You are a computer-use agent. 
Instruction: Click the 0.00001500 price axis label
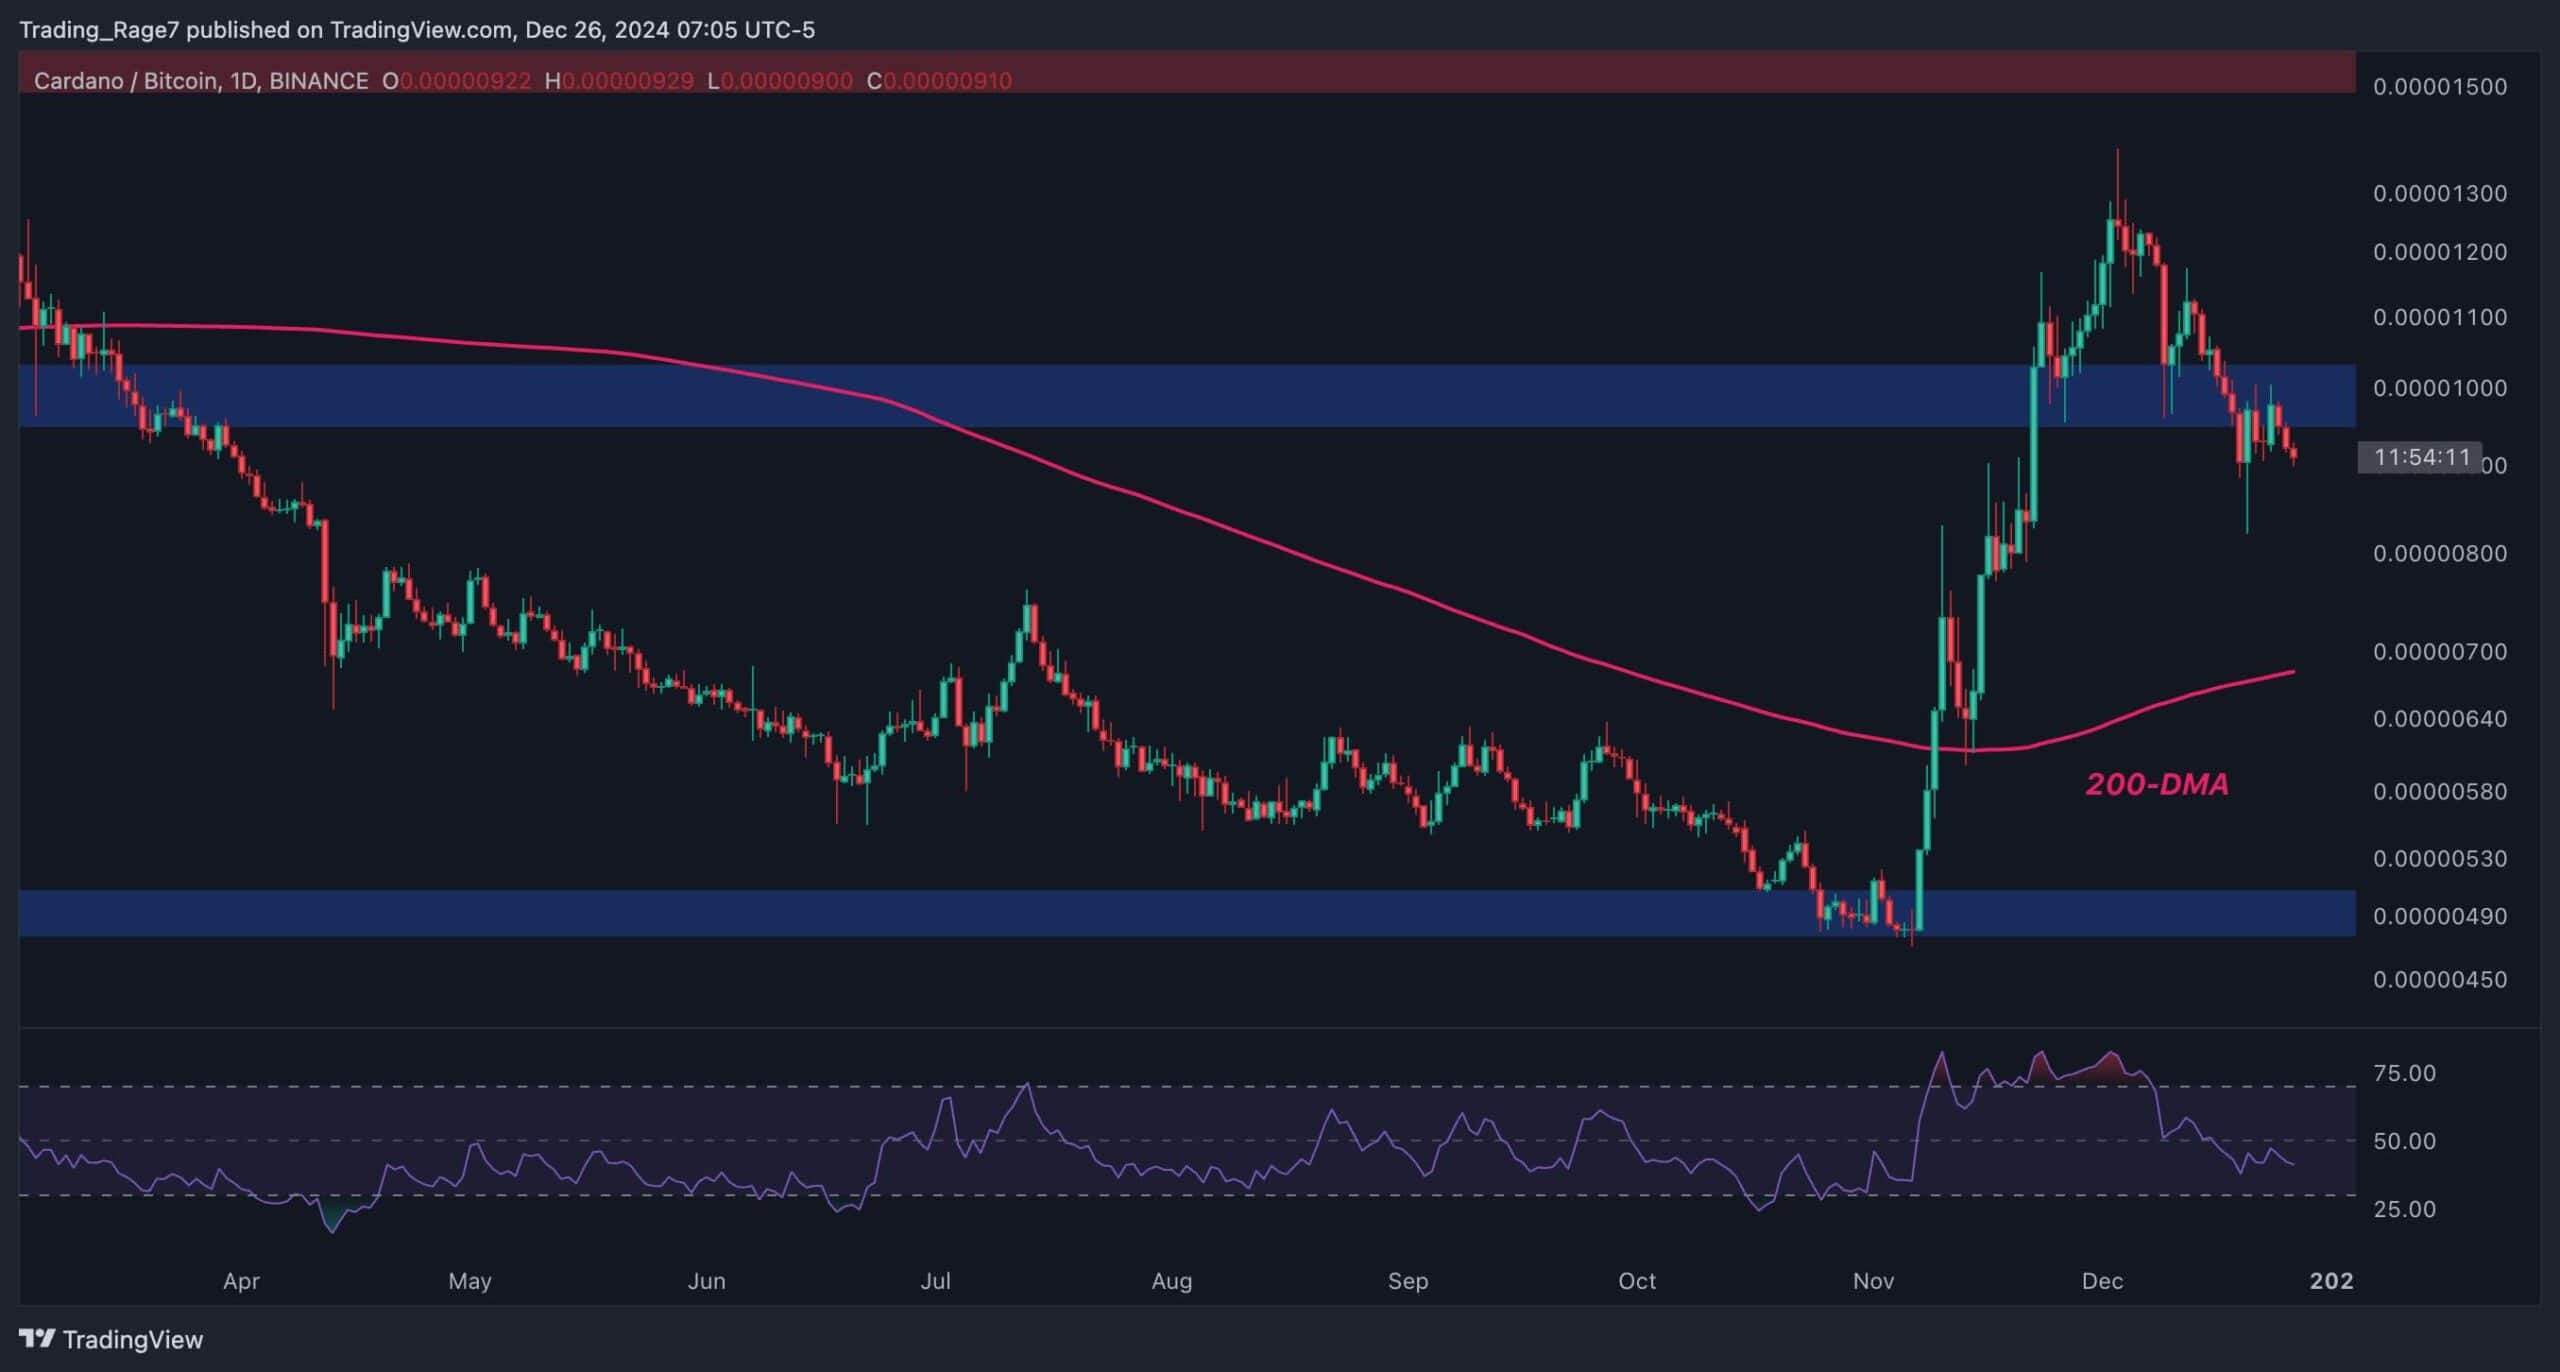tap(2439, 87)
